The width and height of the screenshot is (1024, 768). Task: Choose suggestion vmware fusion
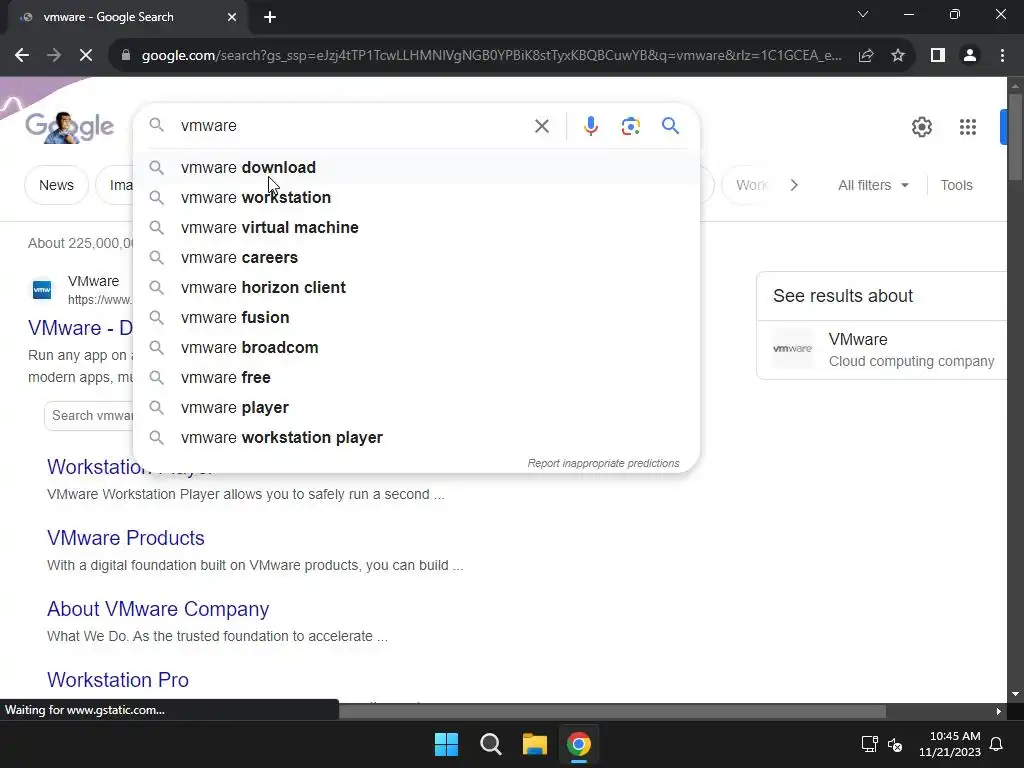[x=417, y=318]
